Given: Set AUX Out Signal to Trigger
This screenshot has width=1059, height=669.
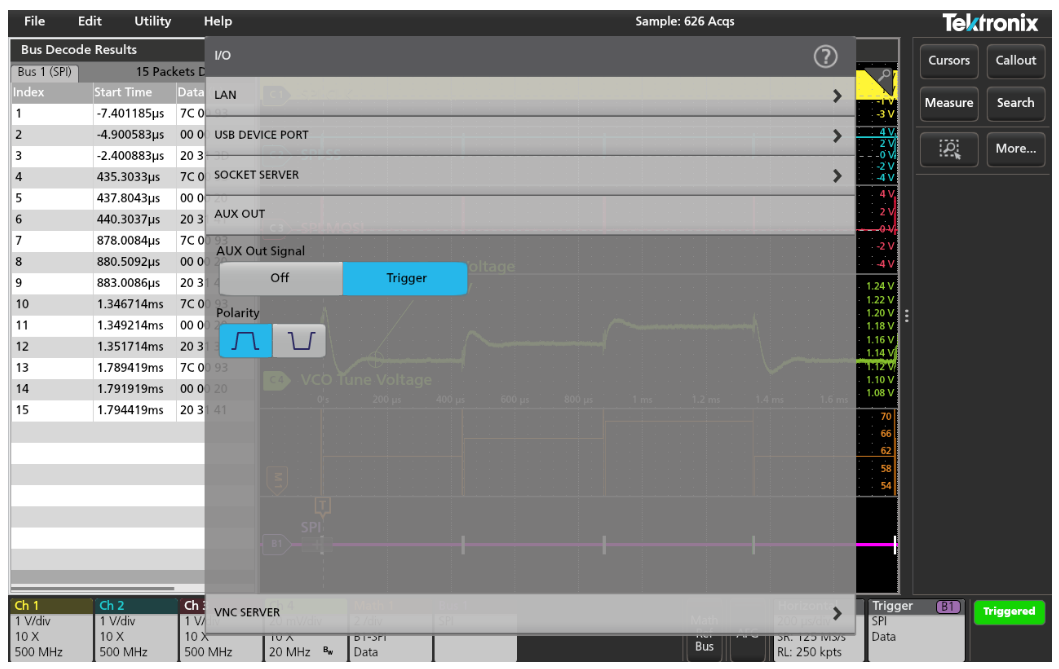Looking at the screenshot, I should click(405, 278).
